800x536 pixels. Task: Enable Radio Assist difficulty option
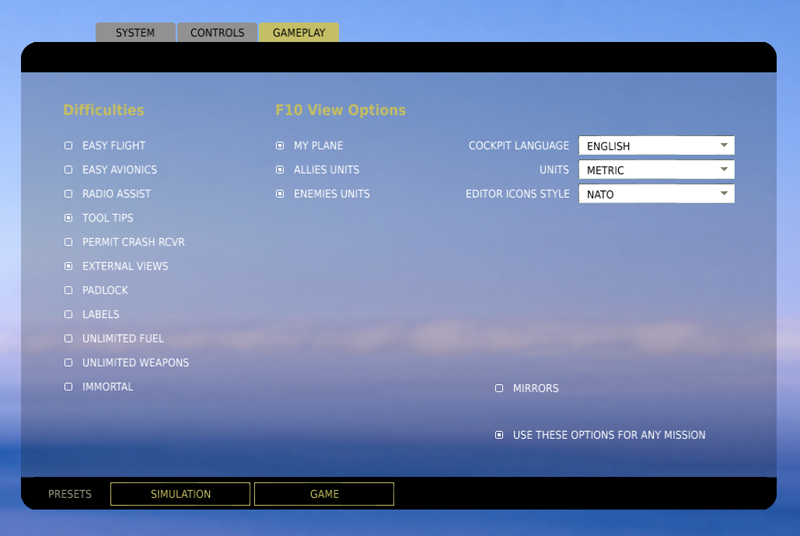68,194
